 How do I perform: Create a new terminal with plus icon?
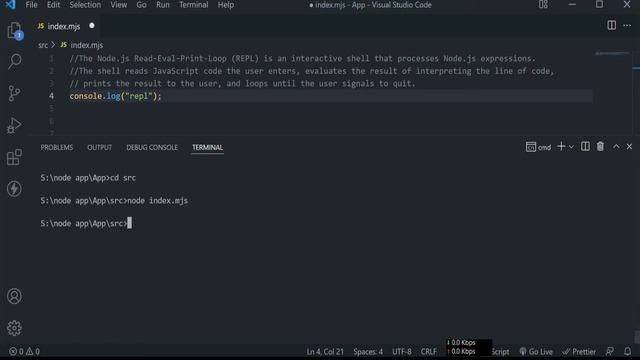[561, 147]
